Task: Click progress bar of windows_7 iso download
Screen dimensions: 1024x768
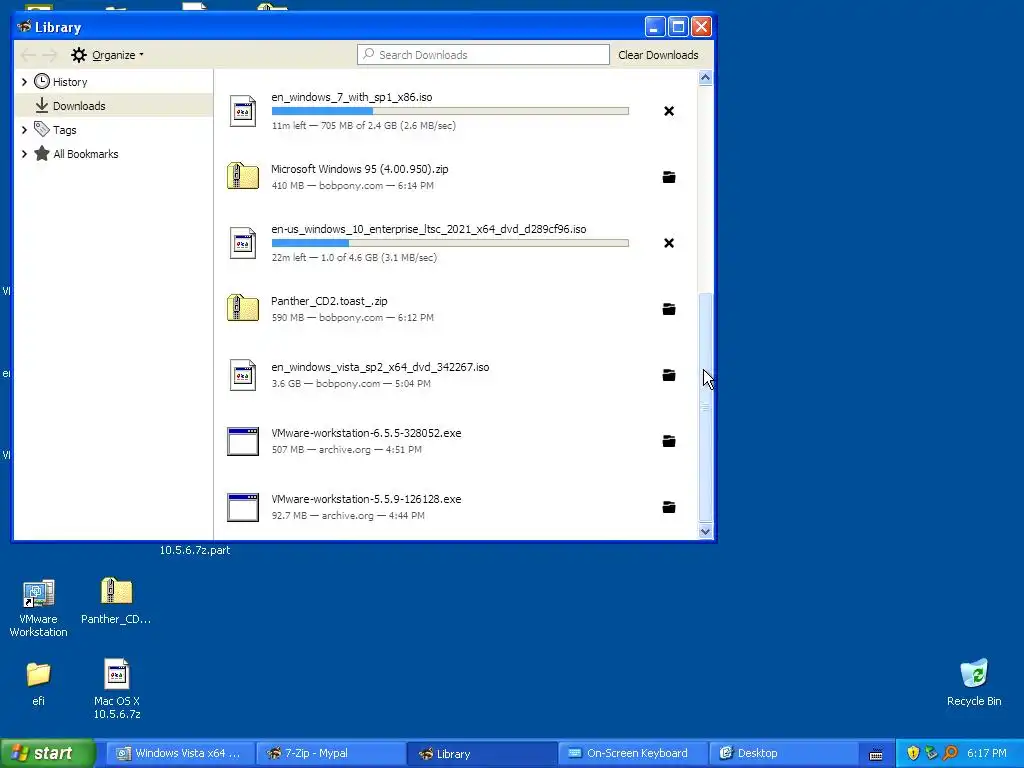Action: click(x=450, y=111)
